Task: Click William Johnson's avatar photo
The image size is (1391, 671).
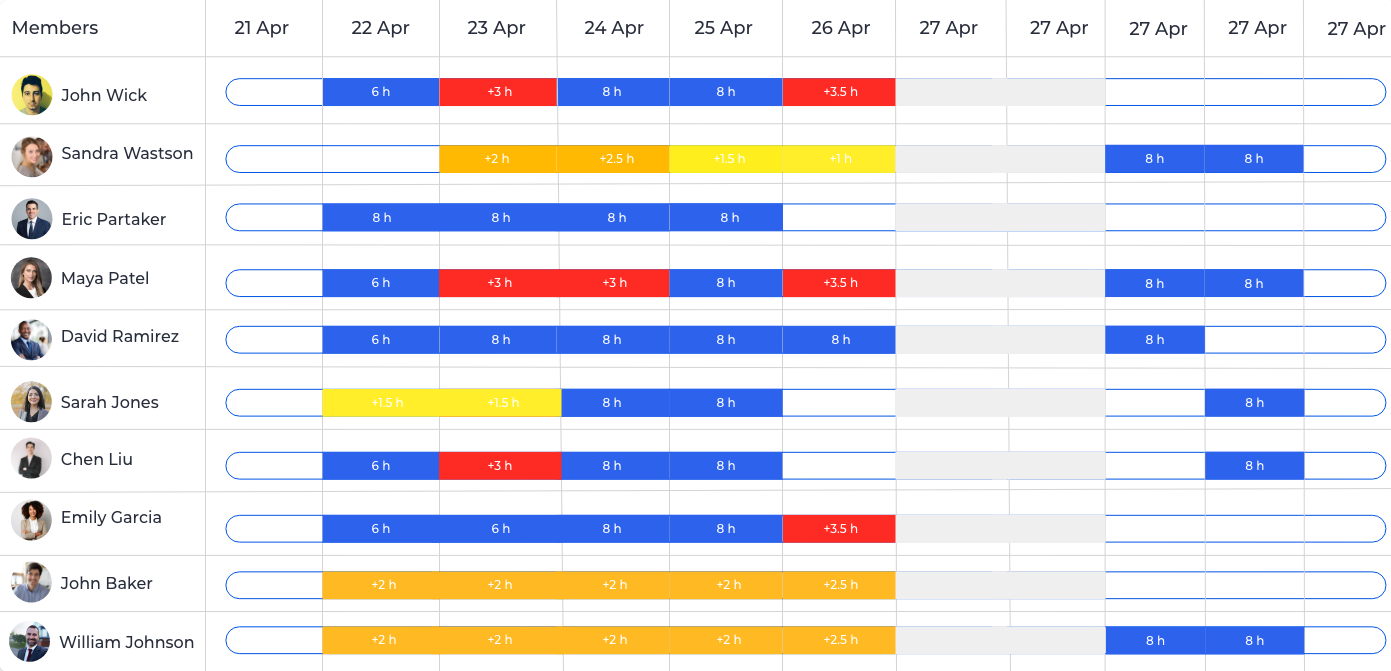Action: pos(30,642)
